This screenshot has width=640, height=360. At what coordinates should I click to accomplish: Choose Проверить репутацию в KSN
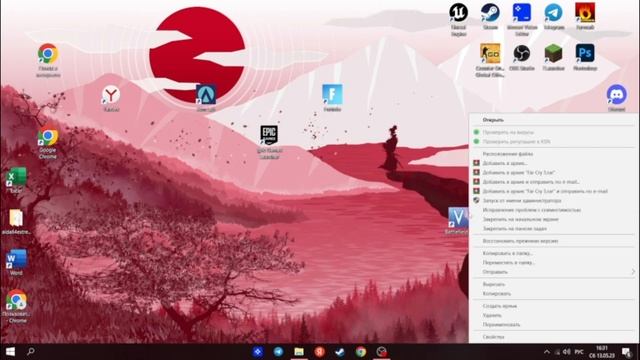point(552,142)
